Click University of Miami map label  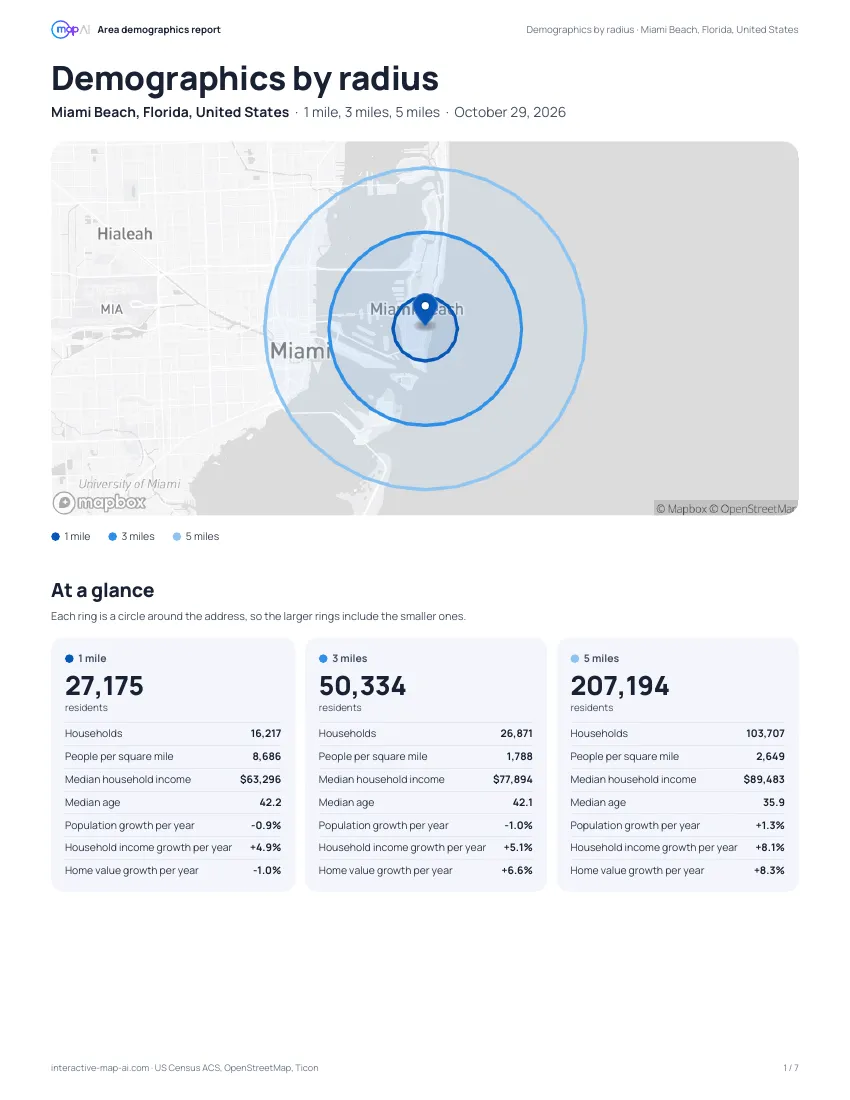(129, 484)
